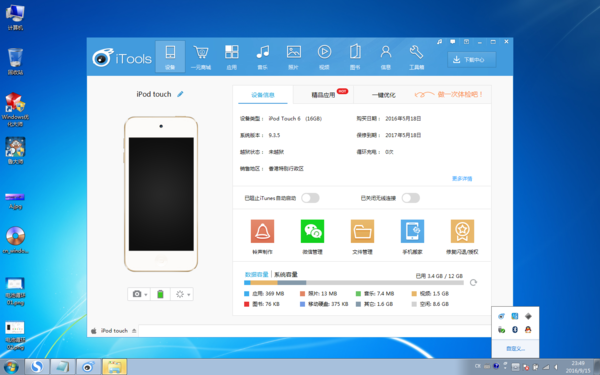The width and height of the screenshot is (600, 375).
Task: Click the iPod touch label in status bar
Action: coord(114,331)
